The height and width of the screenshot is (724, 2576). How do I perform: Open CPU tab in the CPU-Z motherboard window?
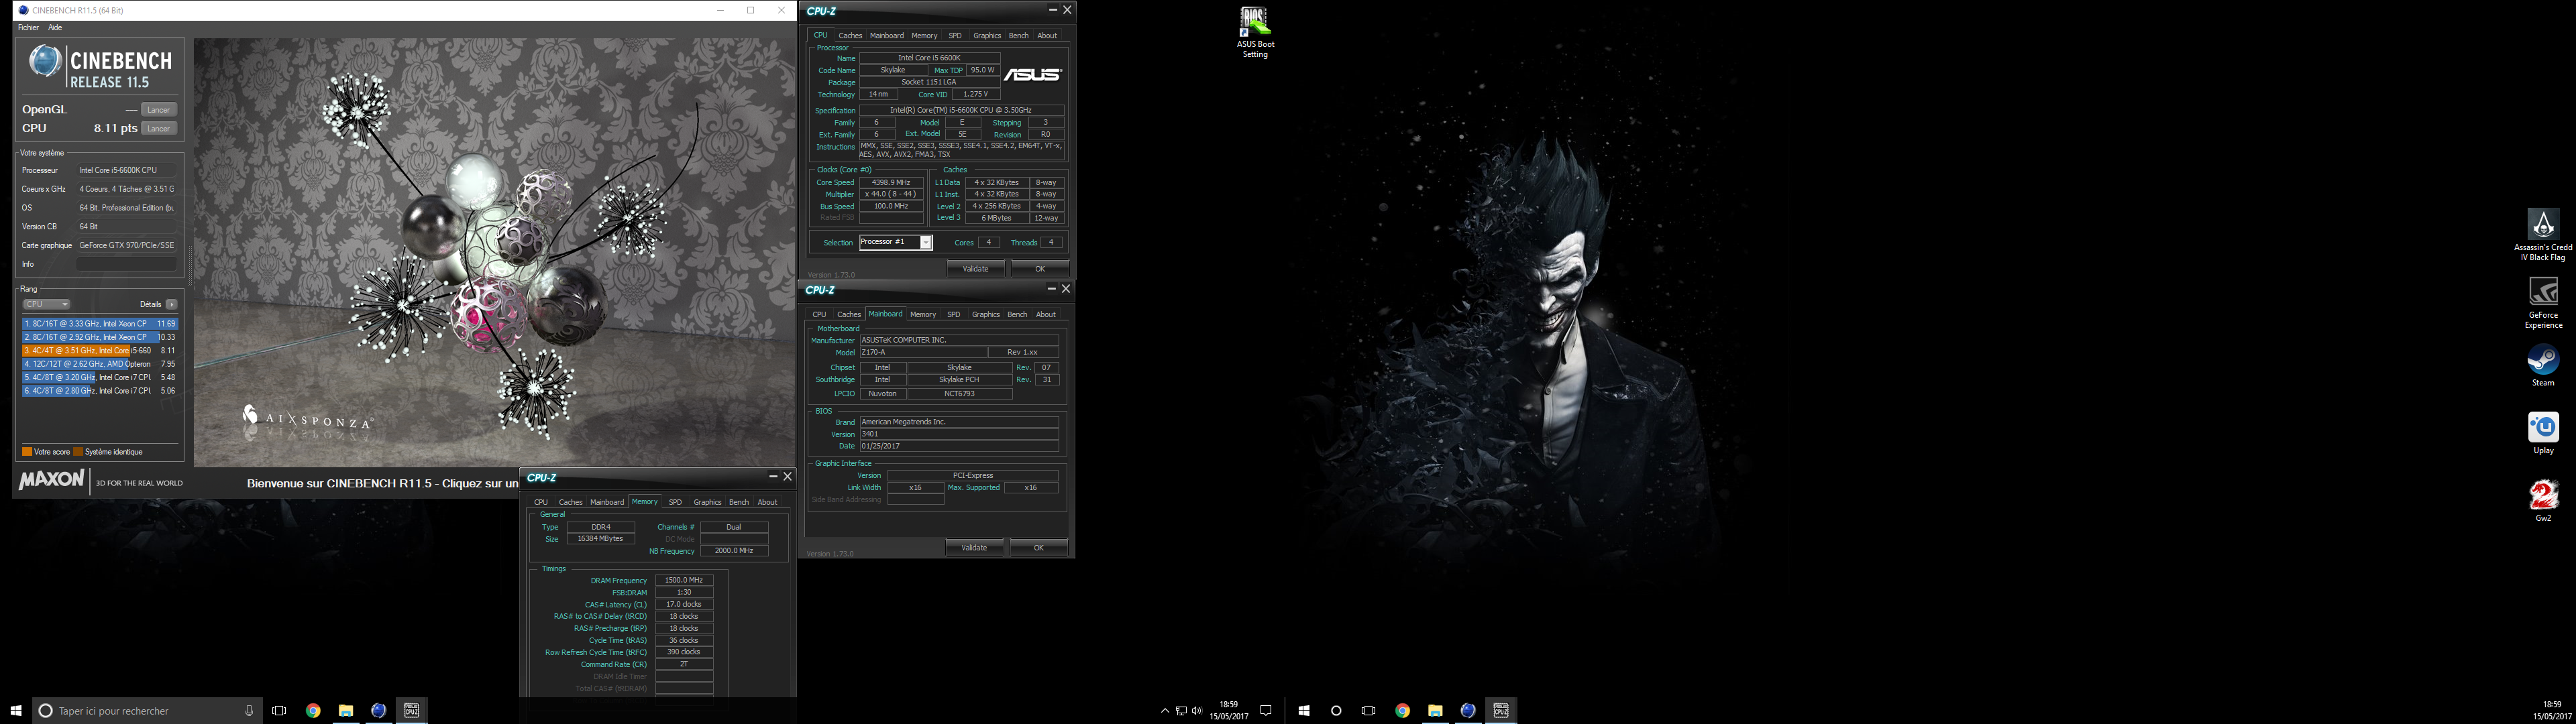[819, 315]
